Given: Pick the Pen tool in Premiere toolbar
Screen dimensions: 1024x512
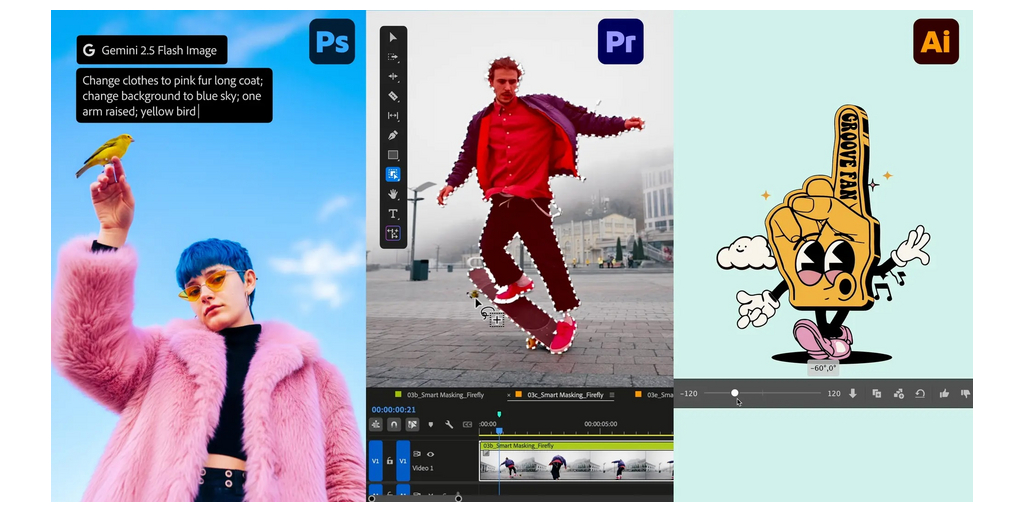Looking at the screenshot, I should click(x=393, y=135).
